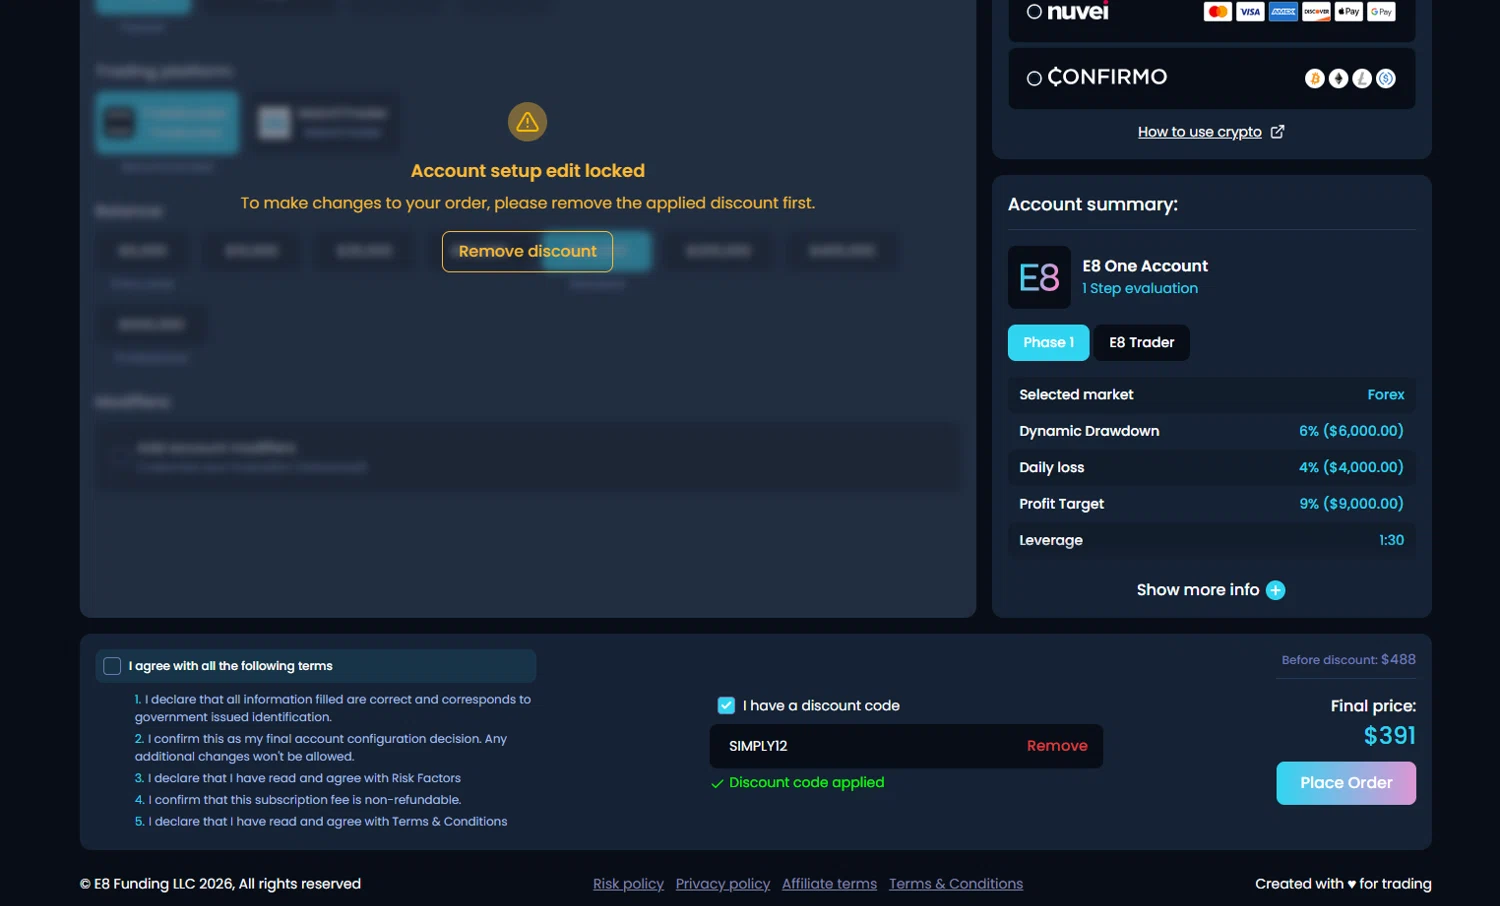The width and height of the screenshot is (1500, 906).
Task: Click the American Express icon
Action: [x=1283, y=12]
